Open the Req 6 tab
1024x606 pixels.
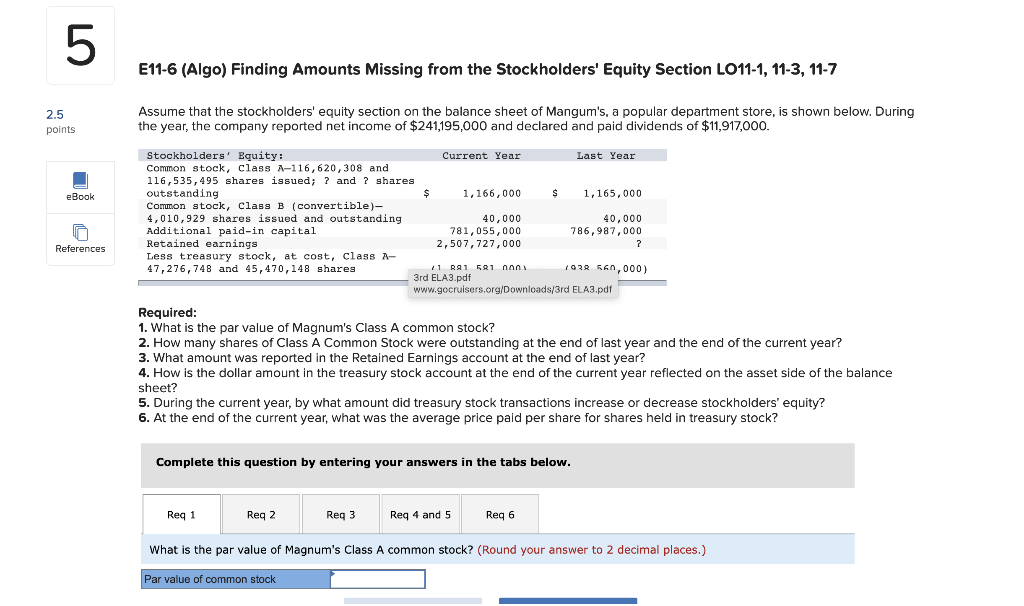pyautogui.click(x=499, y=513)
